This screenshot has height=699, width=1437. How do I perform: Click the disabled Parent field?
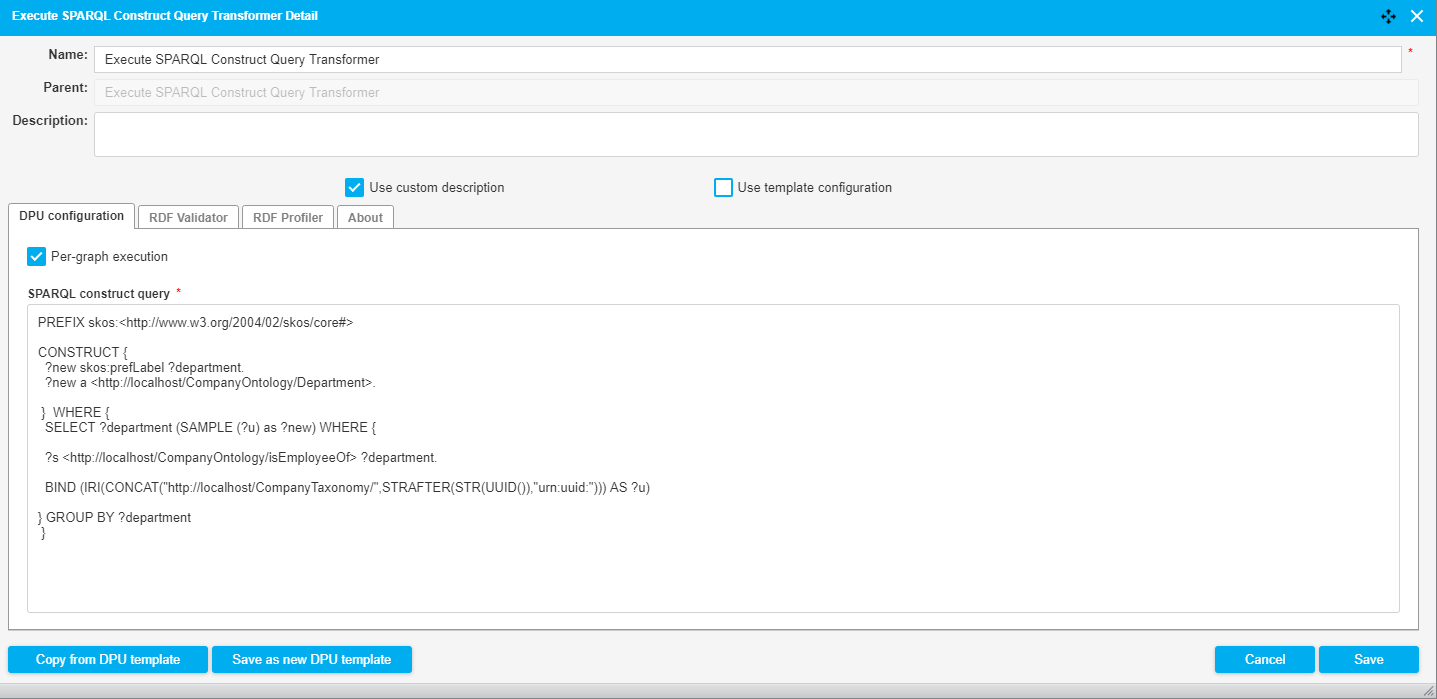(755, 93)
